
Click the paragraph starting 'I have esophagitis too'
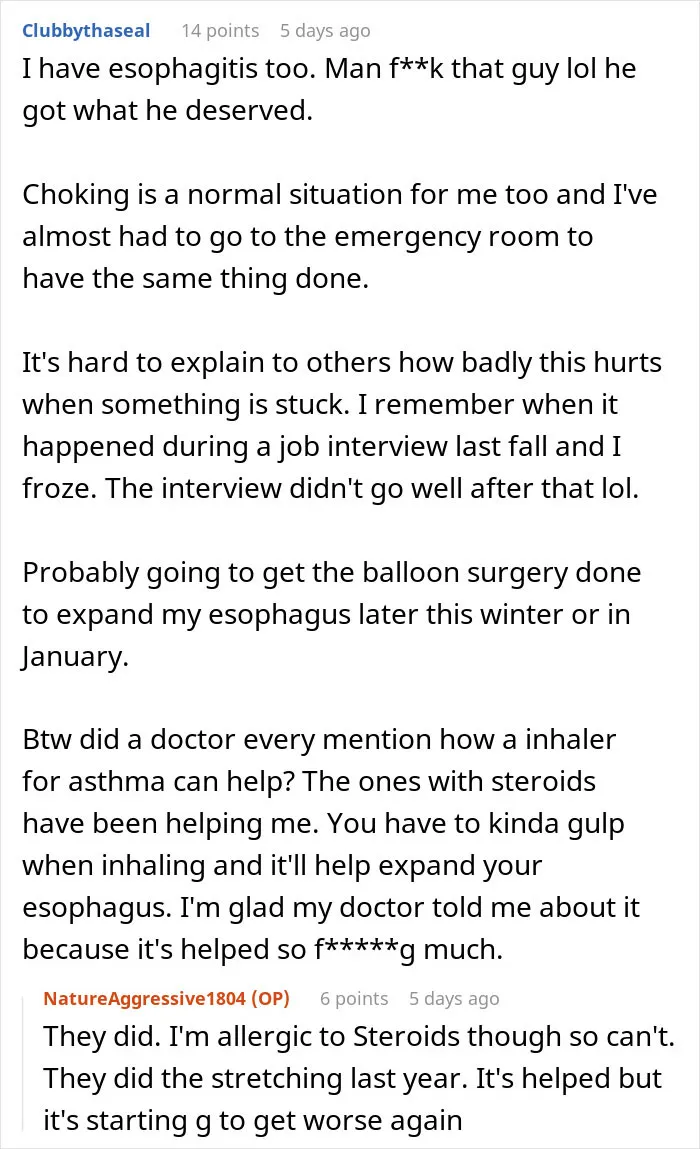[329, 89]
